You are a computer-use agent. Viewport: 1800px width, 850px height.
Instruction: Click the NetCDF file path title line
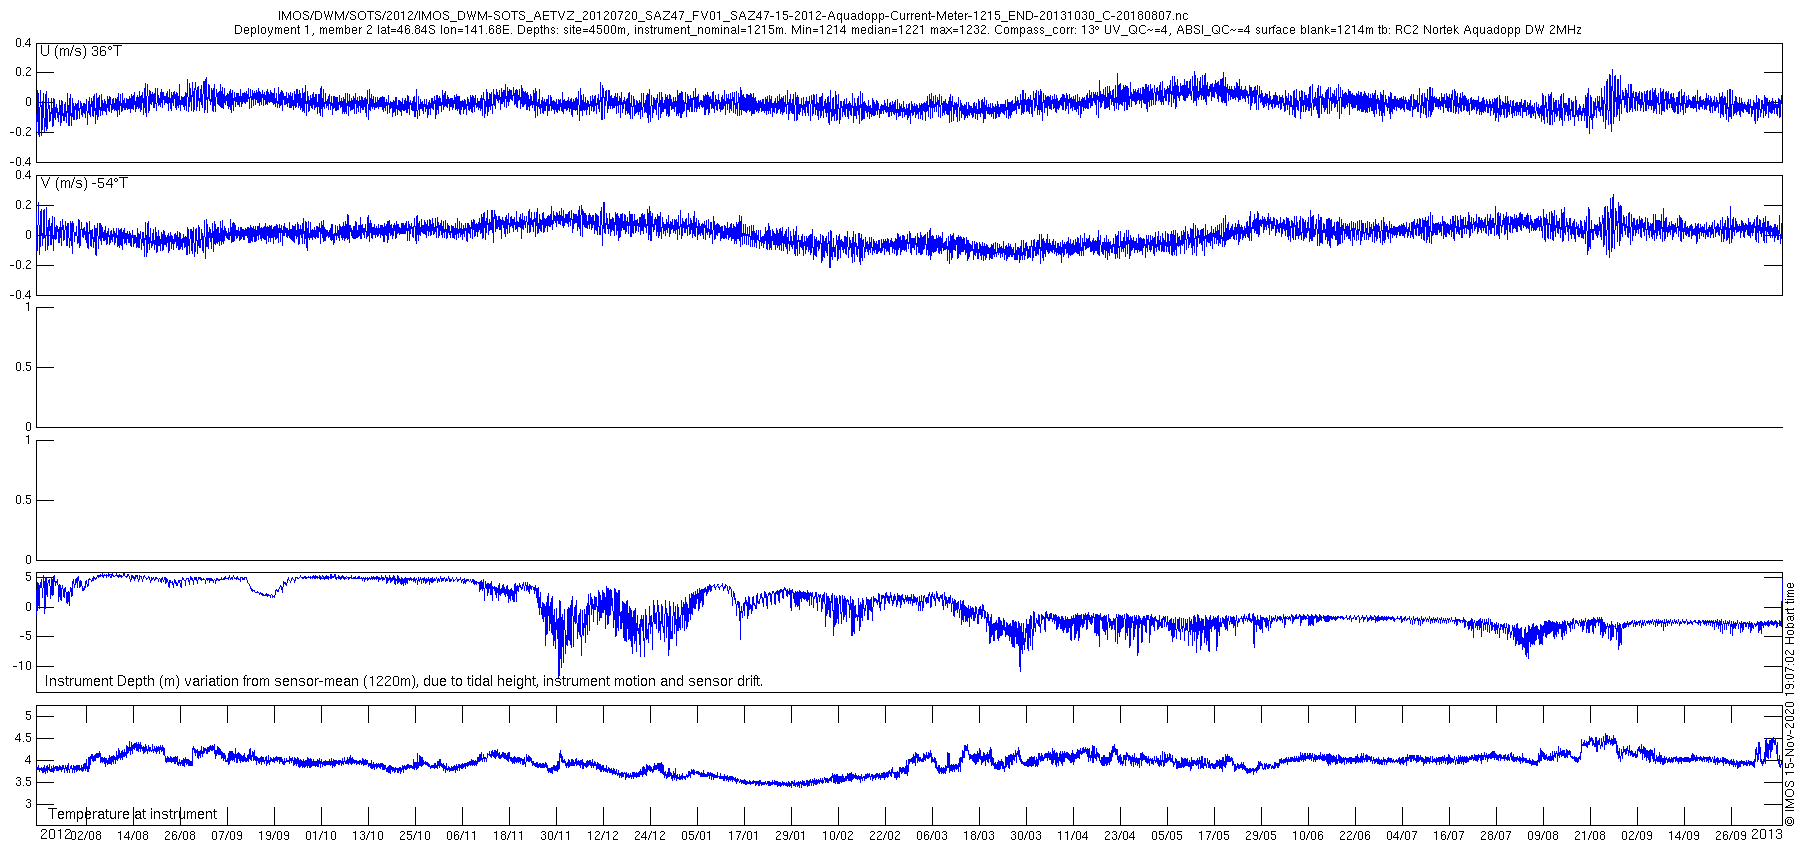tap(733, 16)
